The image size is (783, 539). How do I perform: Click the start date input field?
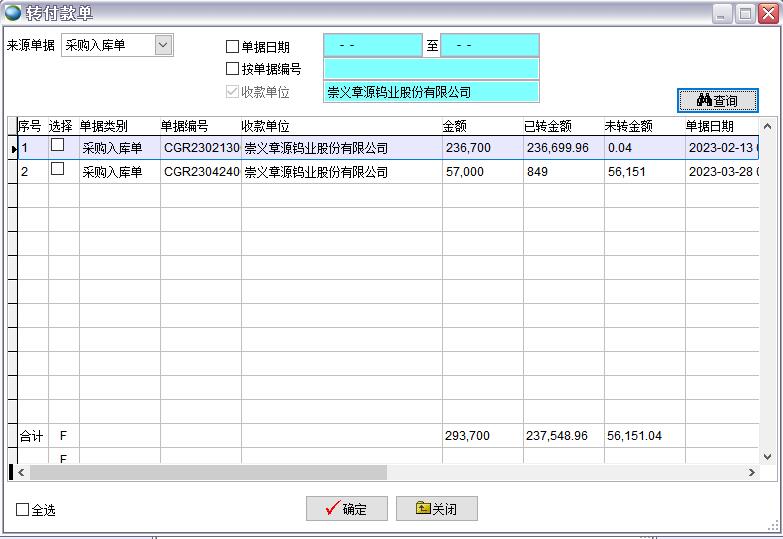(x=372, y=46)
